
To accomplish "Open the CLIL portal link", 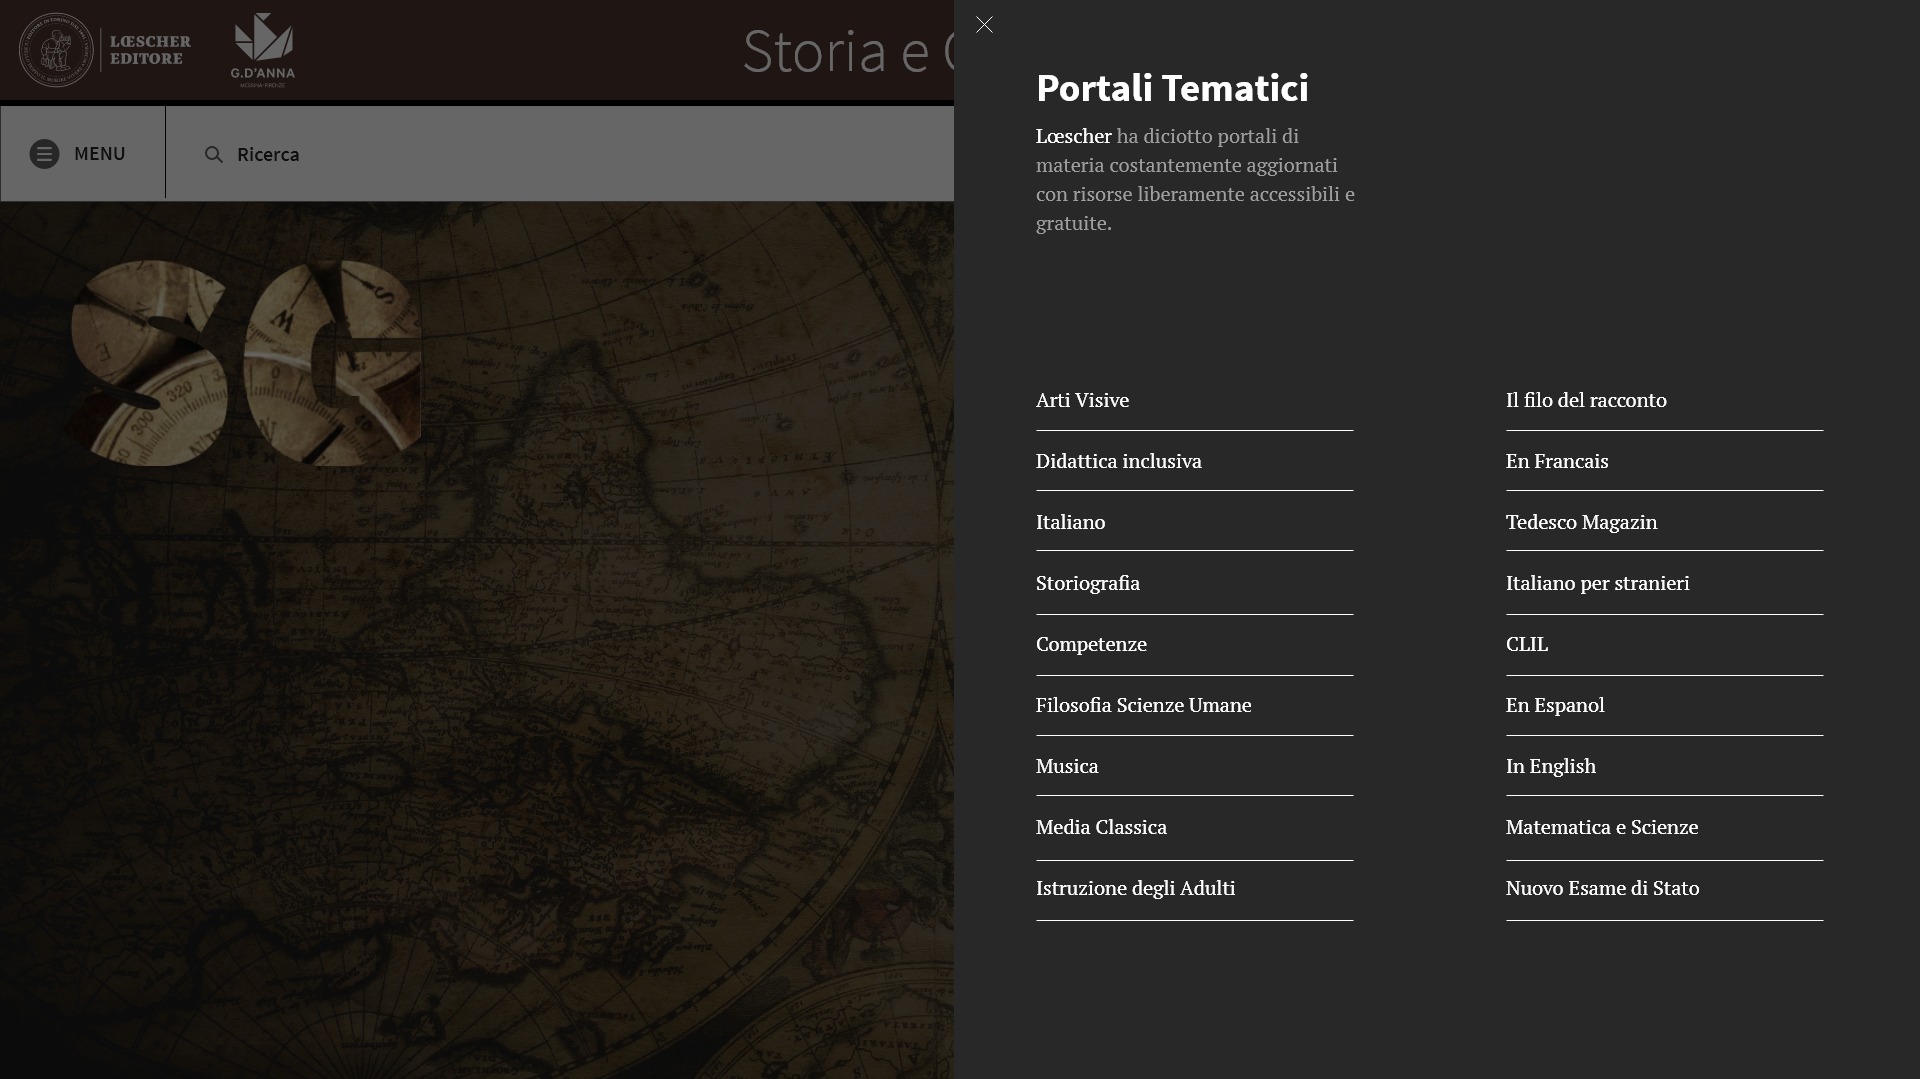I will coord(1526,644).
